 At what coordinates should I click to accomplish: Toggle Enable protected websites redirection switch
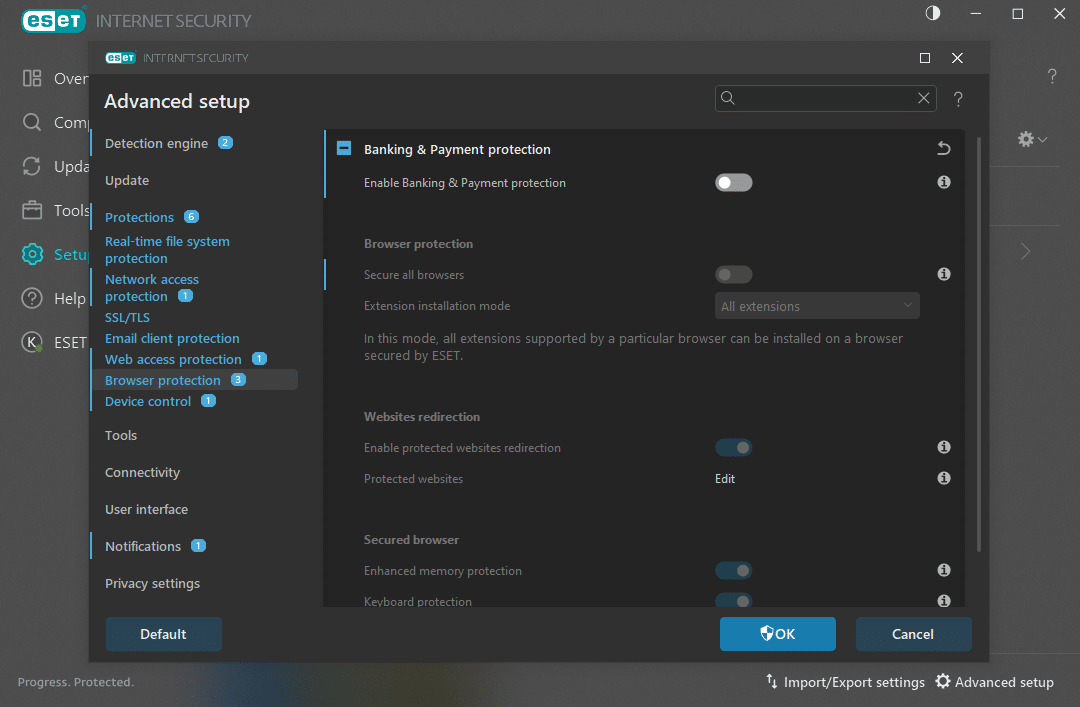pos(734,448)
